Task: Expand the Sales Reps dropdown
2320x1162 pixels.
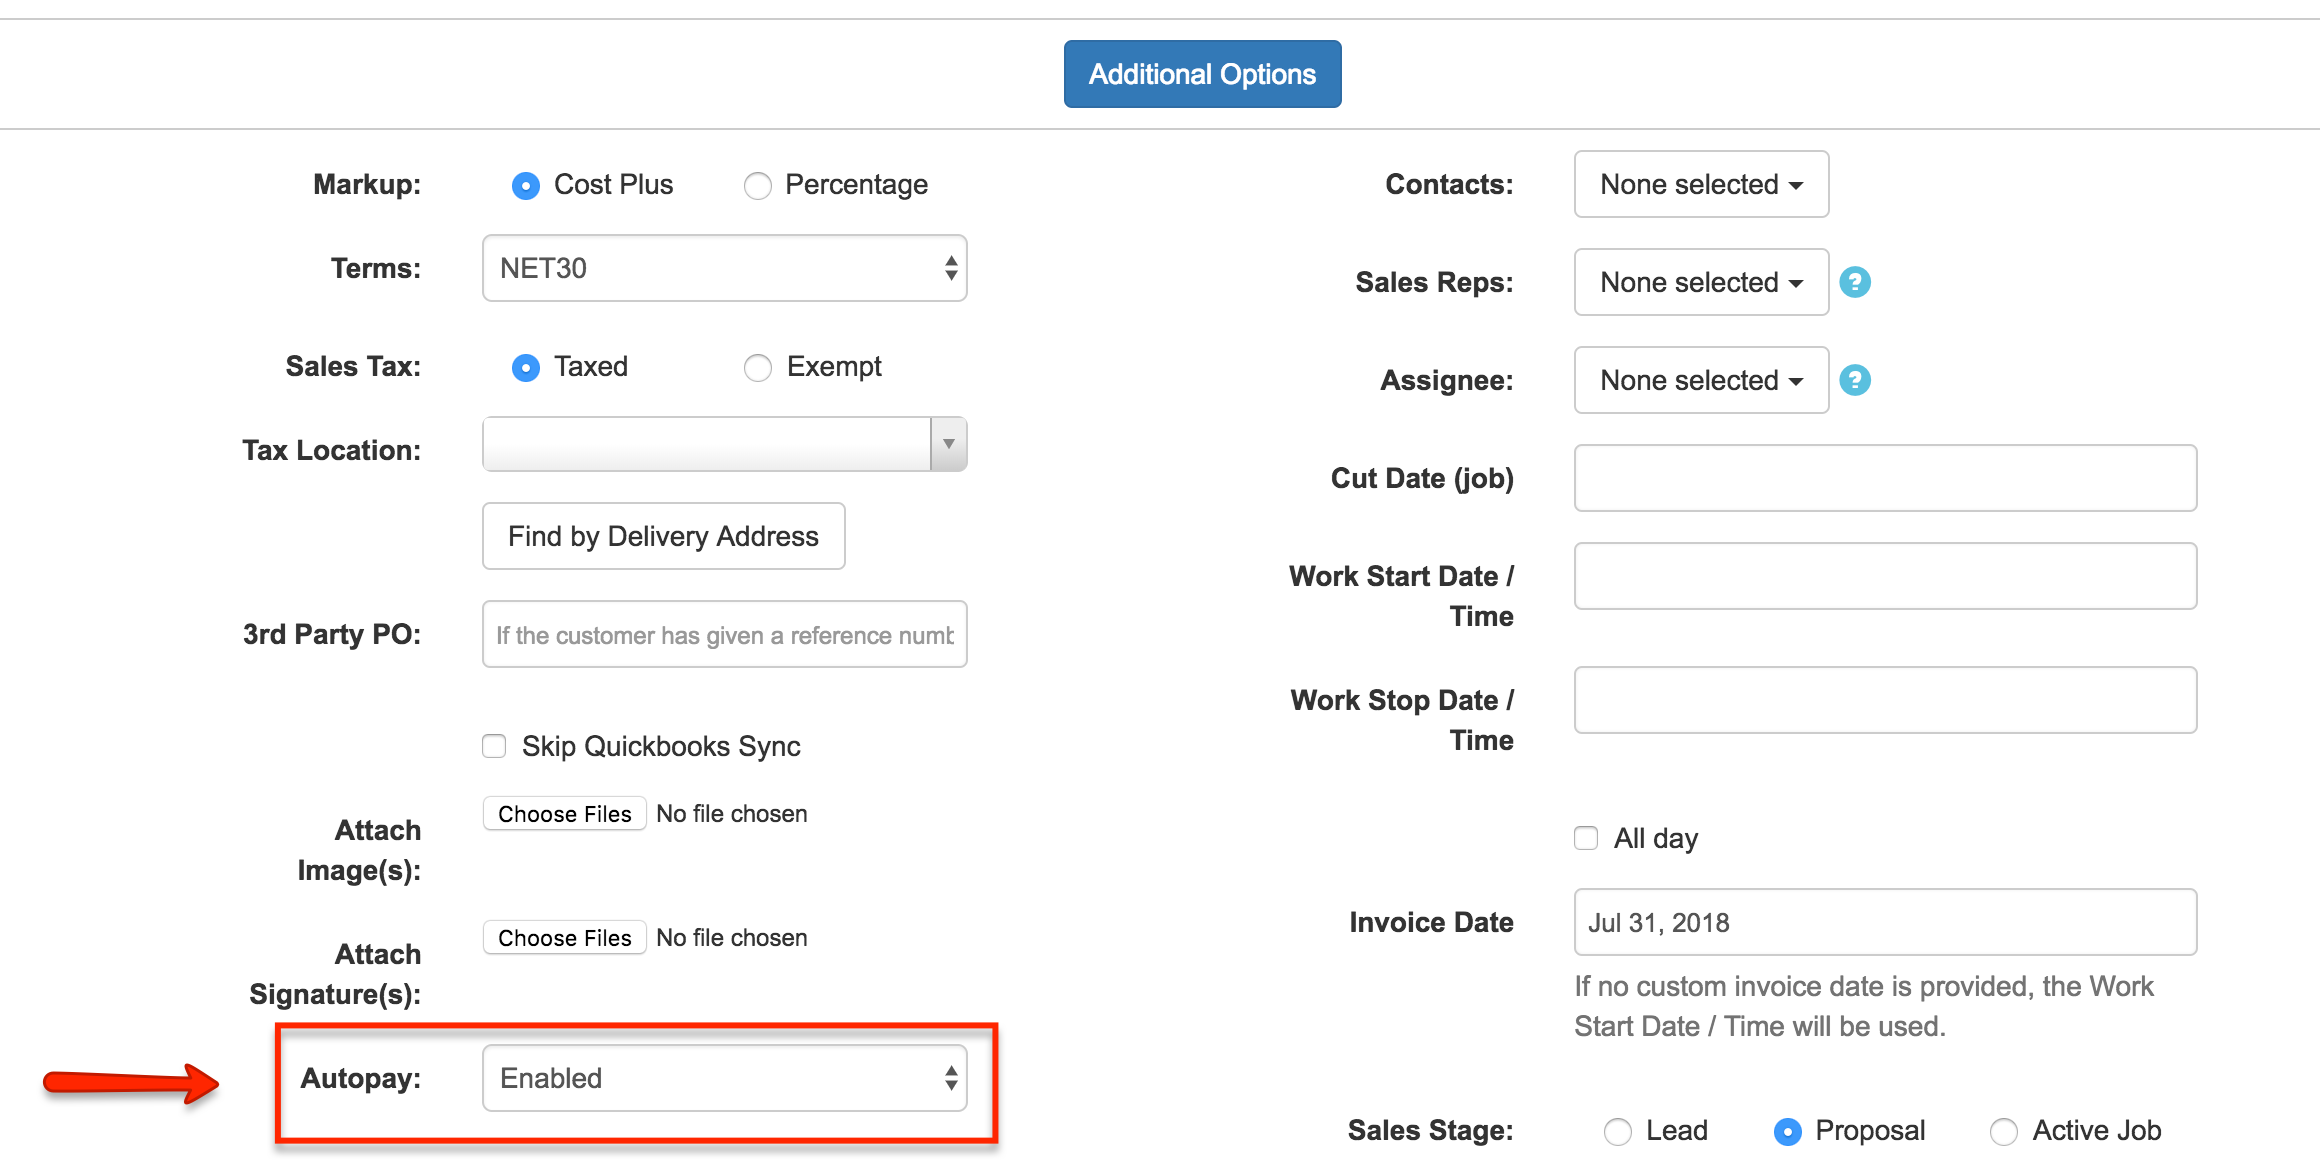Action: pyautogui.click(x=1701, y=282)
